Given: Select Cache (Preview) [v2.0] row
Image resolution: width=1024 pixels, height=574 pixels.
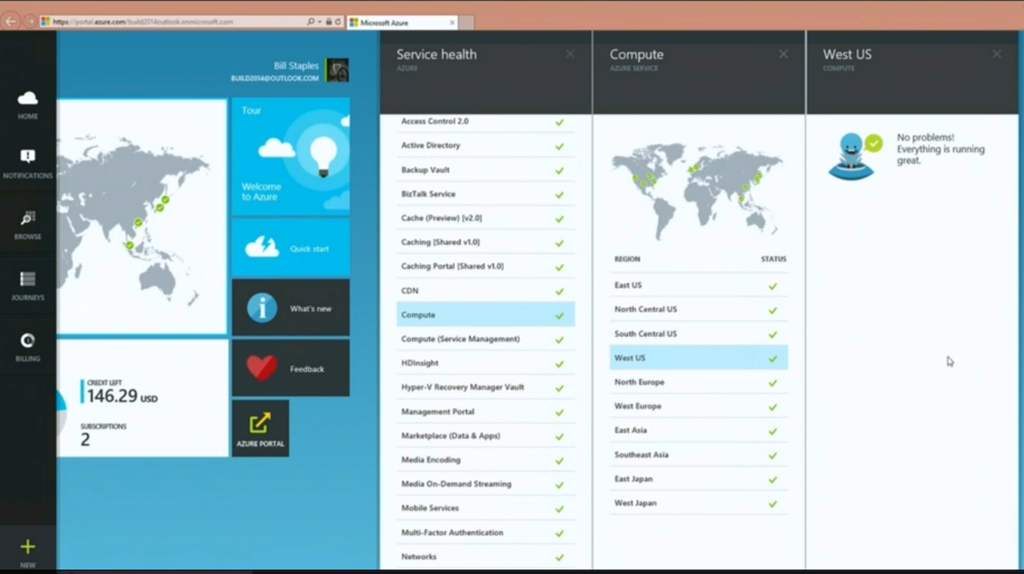Looking at the screenshot, I should click(485, 218).
